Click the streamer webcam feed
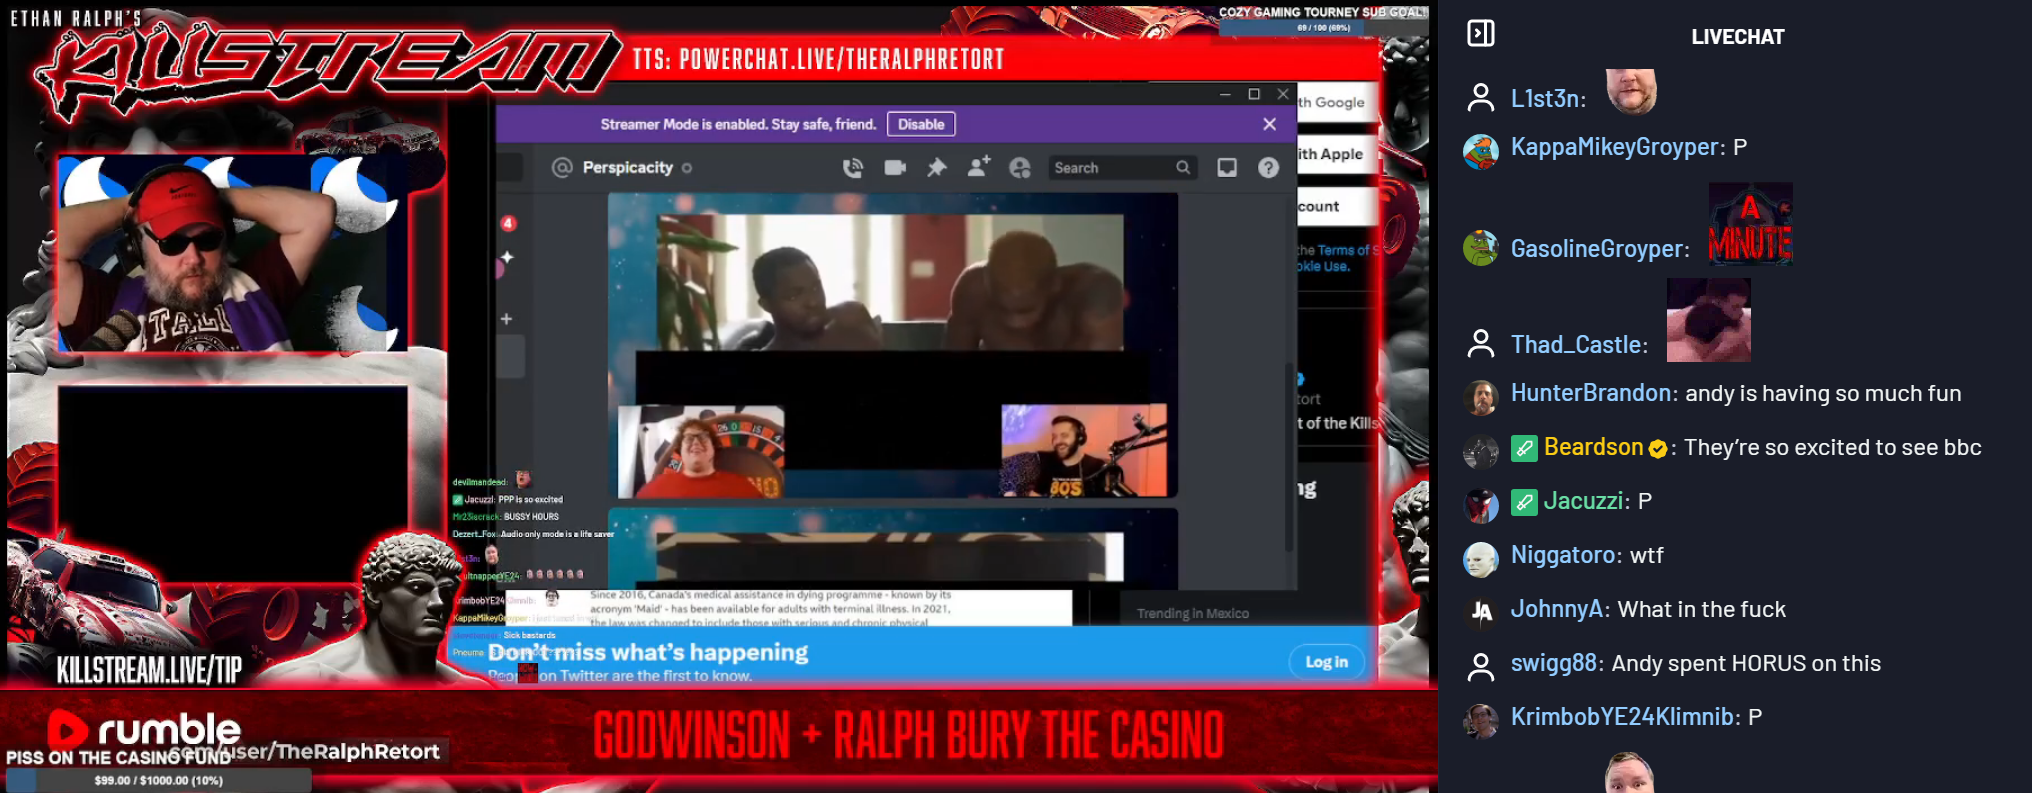The image size is (2032, 793). (x=232, y=253)
